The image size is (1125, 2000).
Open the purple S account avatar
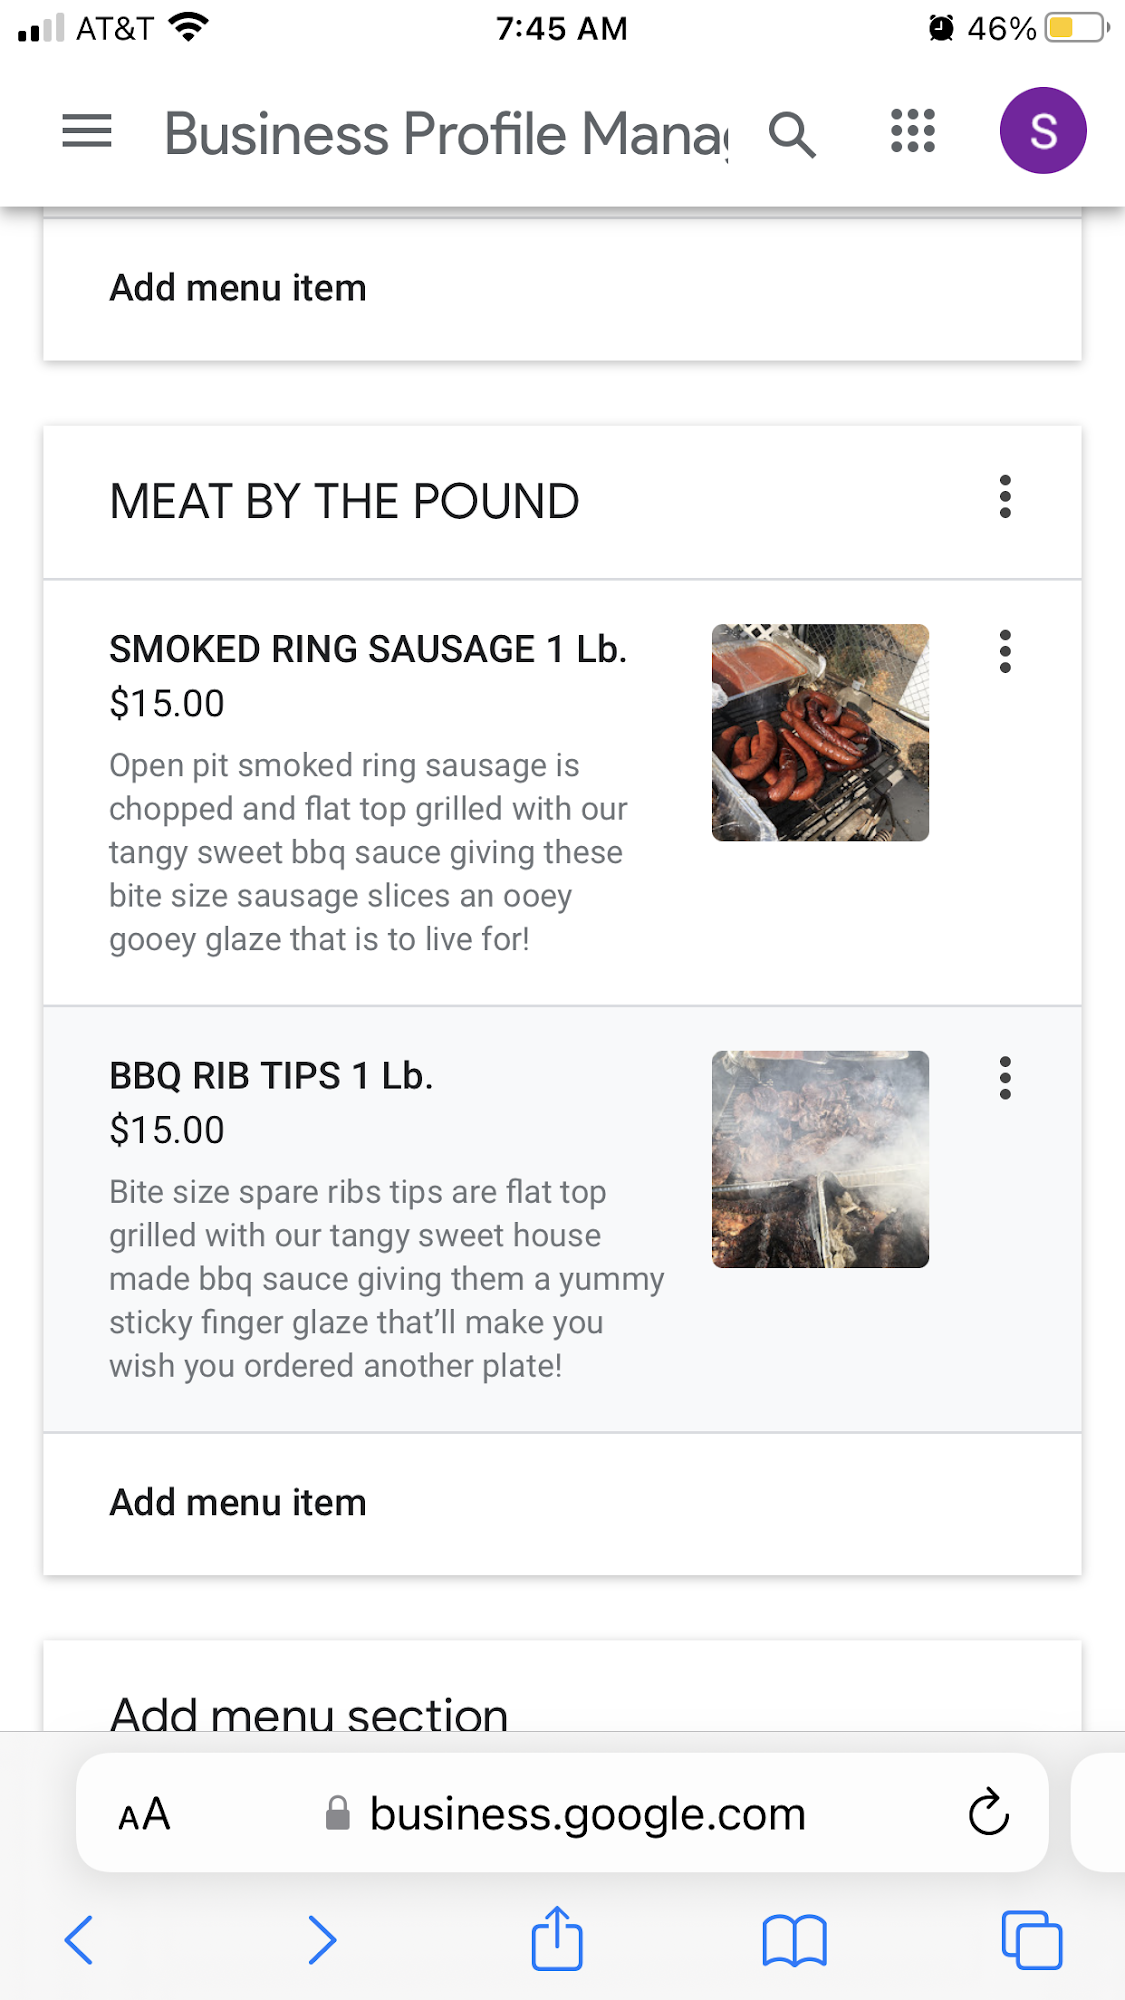tap(1043, 131)
